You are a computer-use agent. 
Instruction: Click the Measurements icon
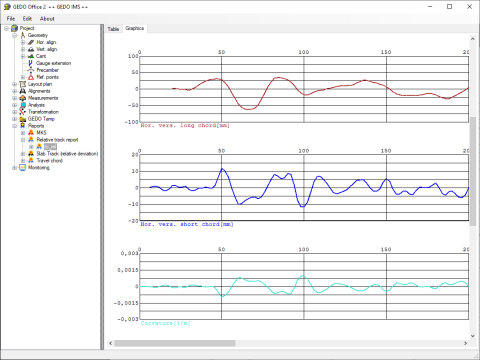coord(23,98)
